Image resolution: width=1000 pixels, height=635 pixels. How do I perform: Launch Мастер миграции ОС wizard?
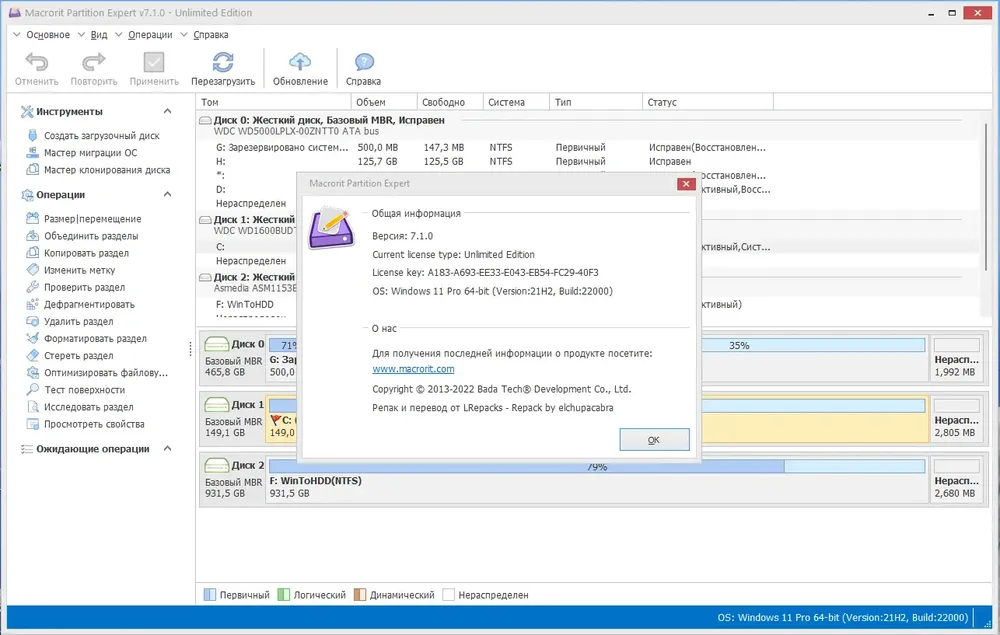pos(90,153)
